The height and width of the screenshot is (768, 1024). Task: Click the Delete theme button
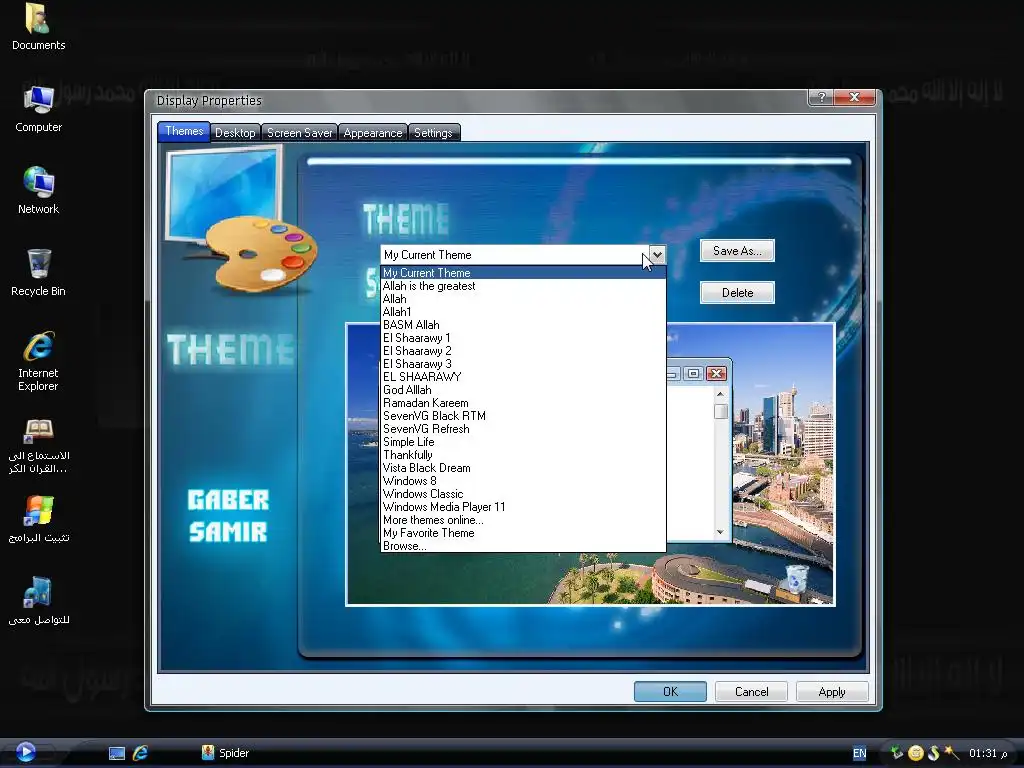pos(737,293)
